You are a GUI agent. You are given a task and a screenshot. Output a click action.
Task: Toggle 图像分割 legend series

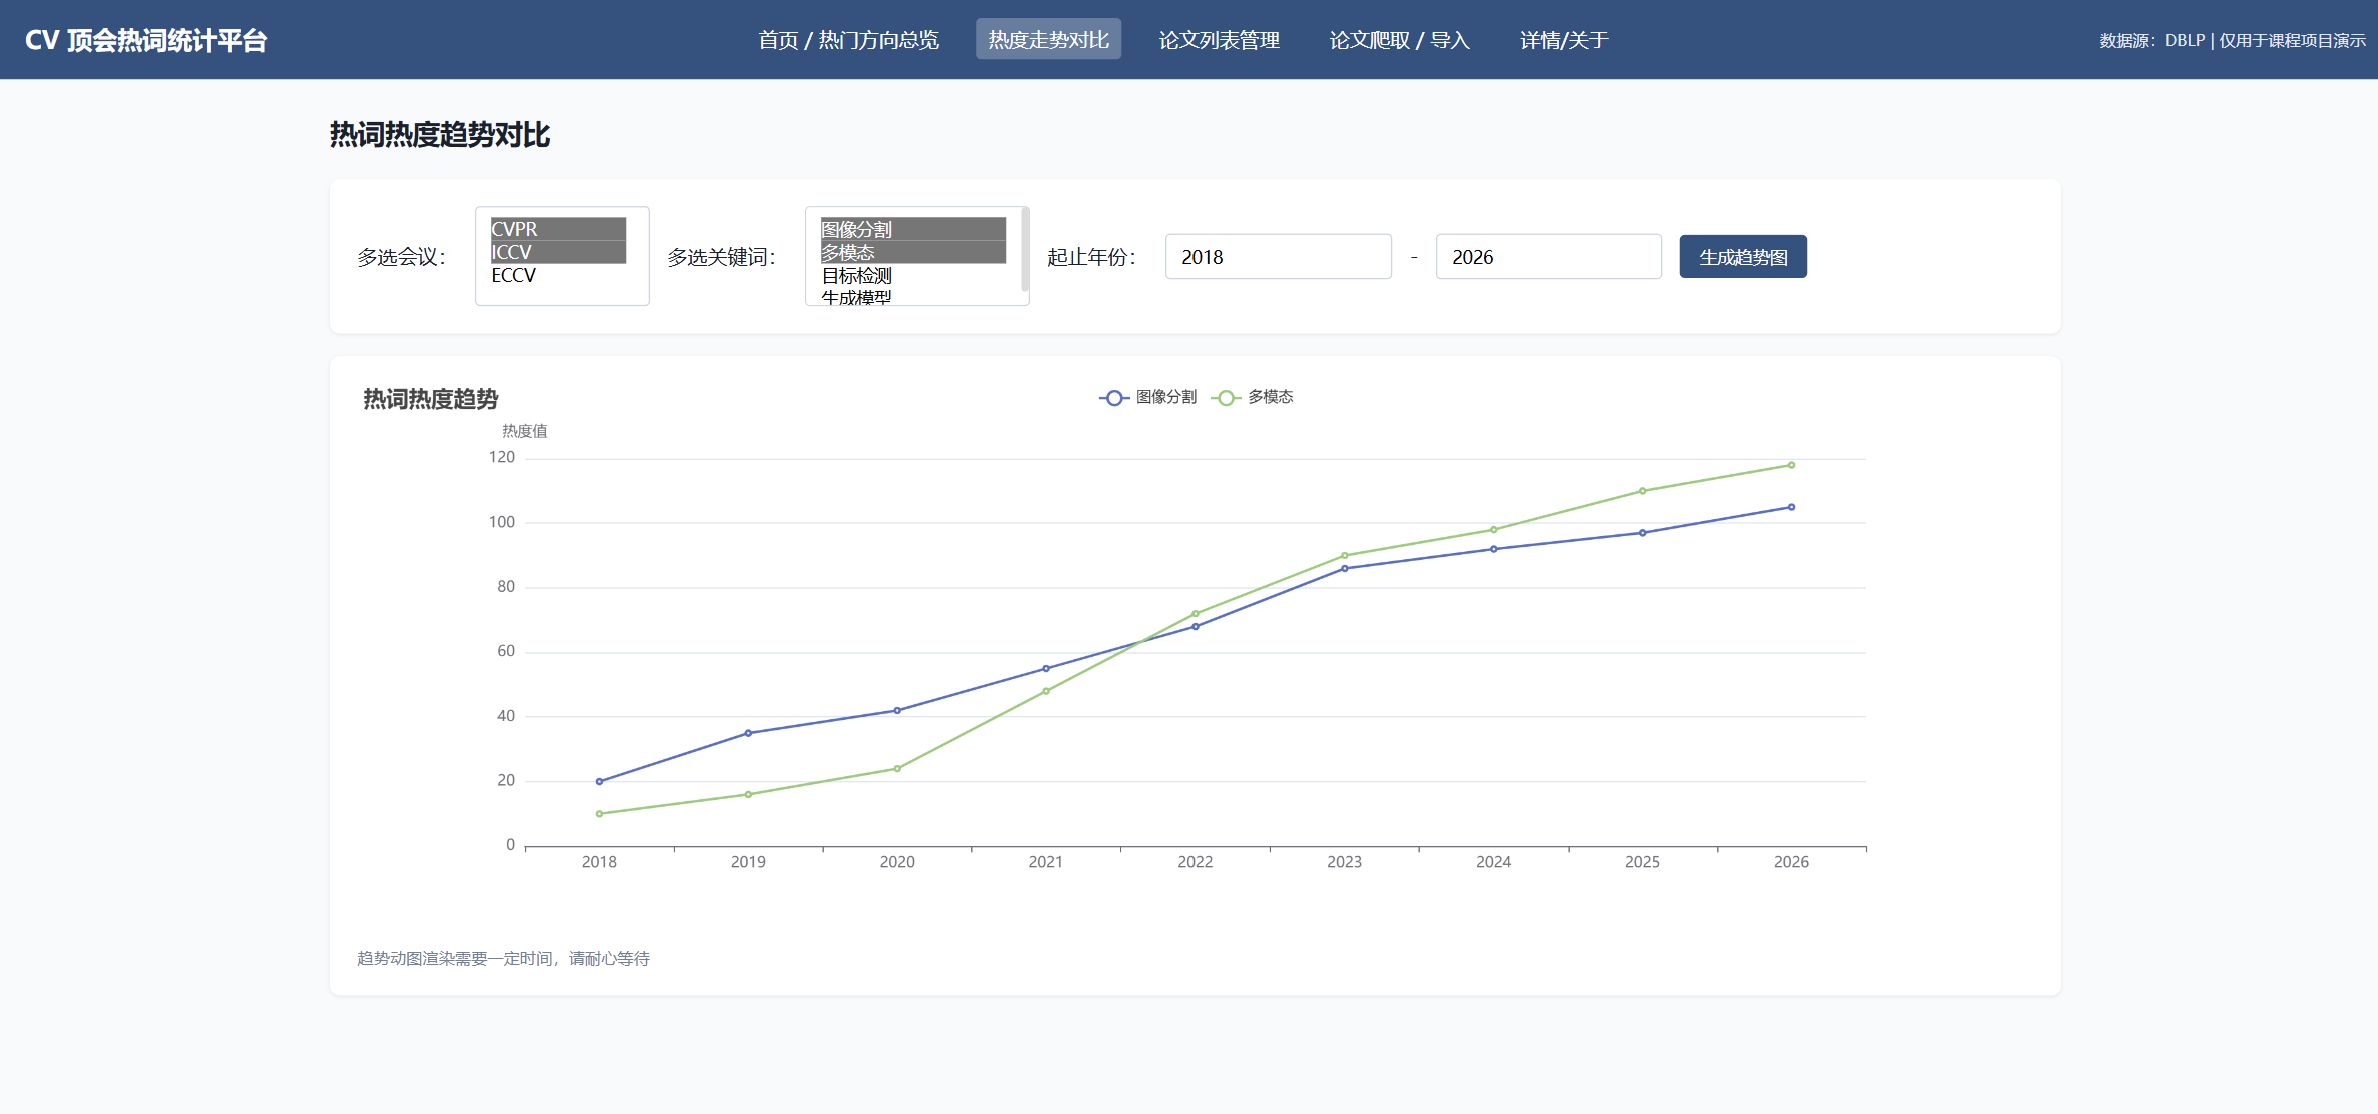[x=1148, y=397]
